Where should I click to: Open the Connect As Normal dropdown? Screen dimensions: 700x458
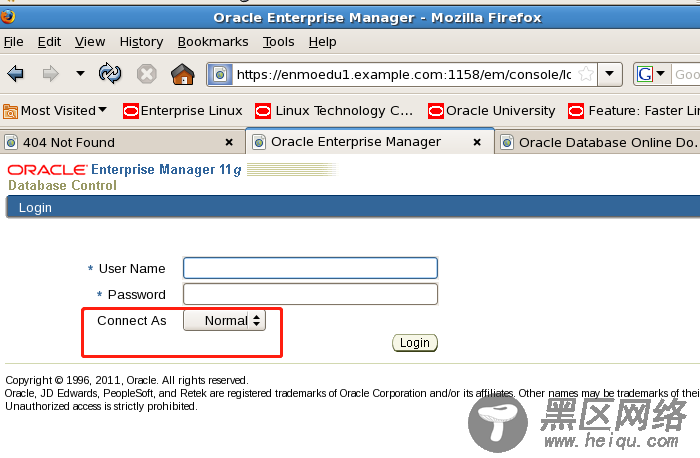coord(225,321)
